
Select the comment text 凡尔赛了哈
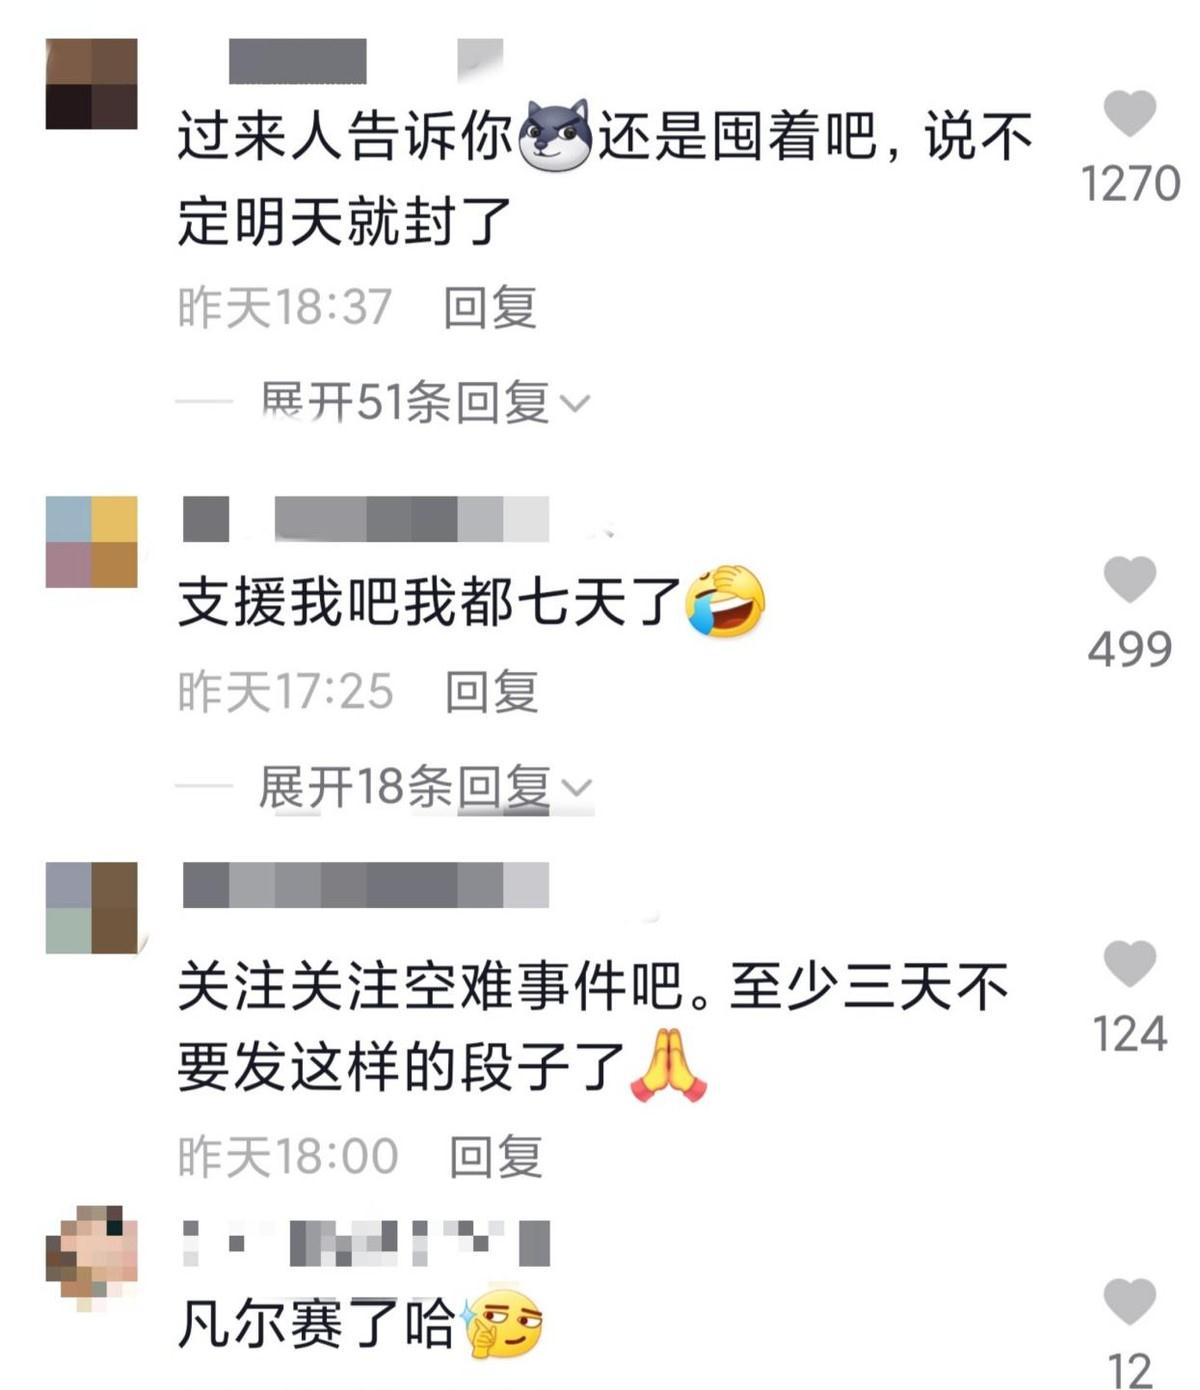(x=317, y=1324)
